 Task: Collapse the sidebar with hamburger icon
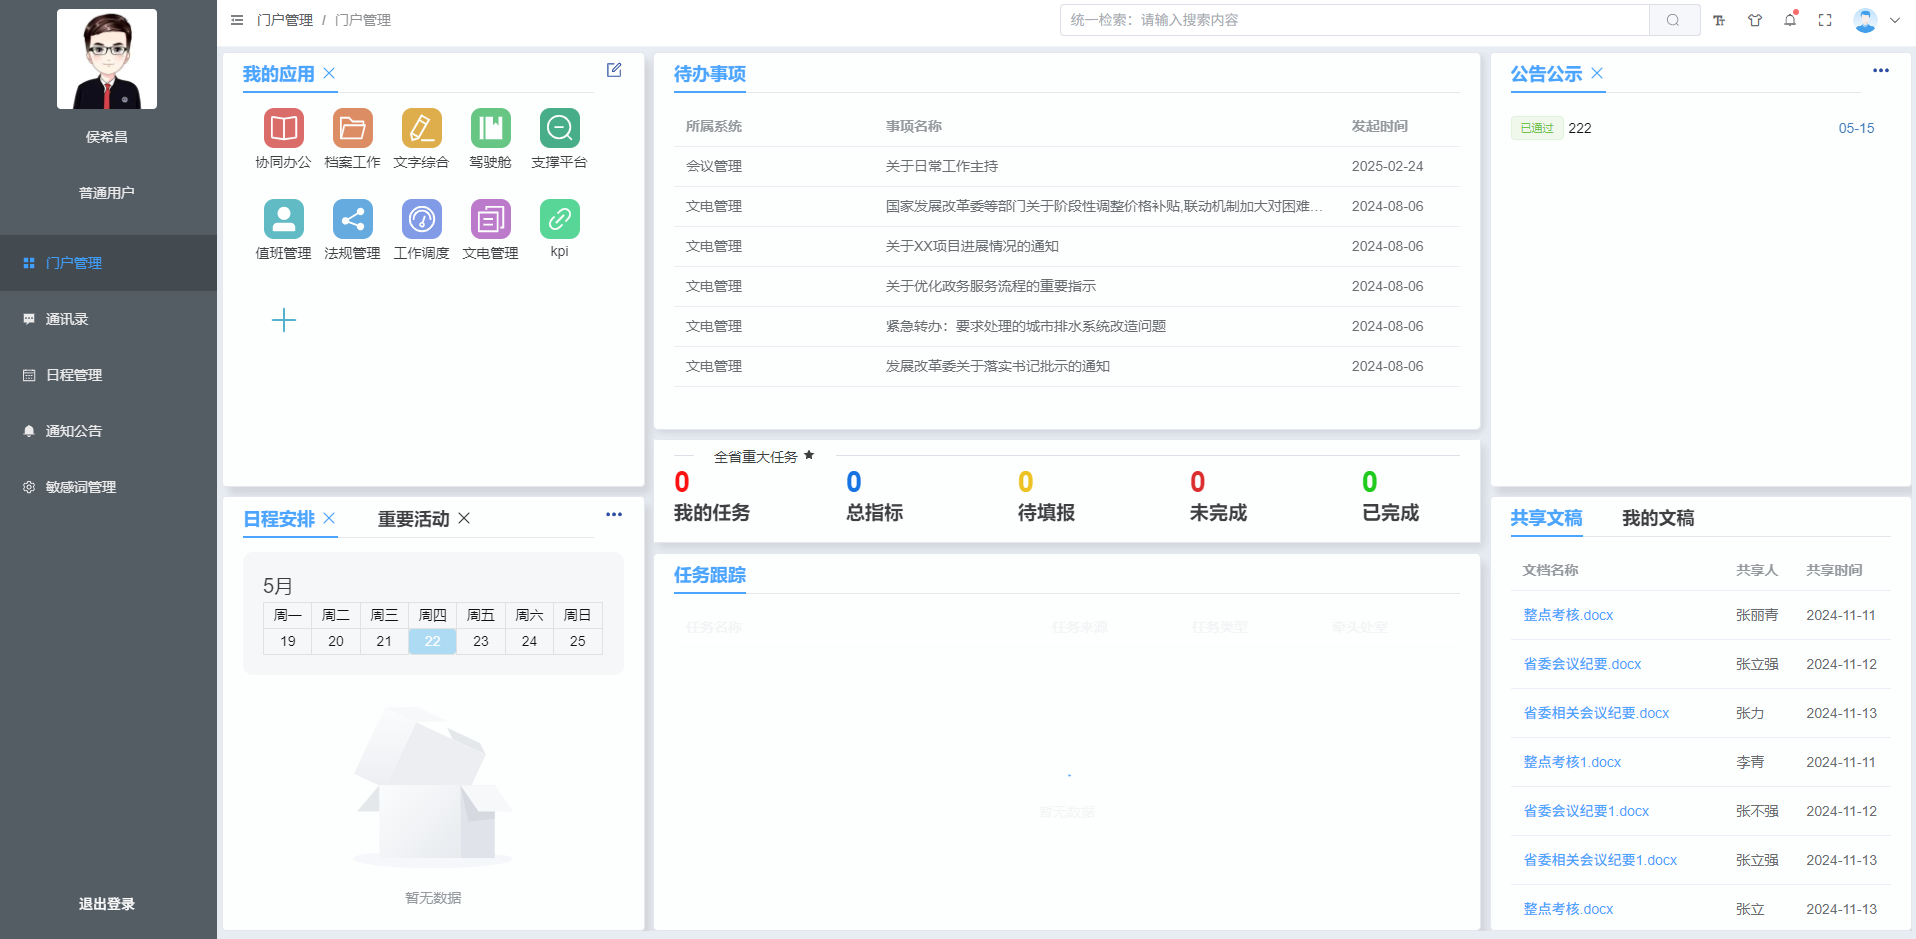pyautogui.click(x=237, y=20)
